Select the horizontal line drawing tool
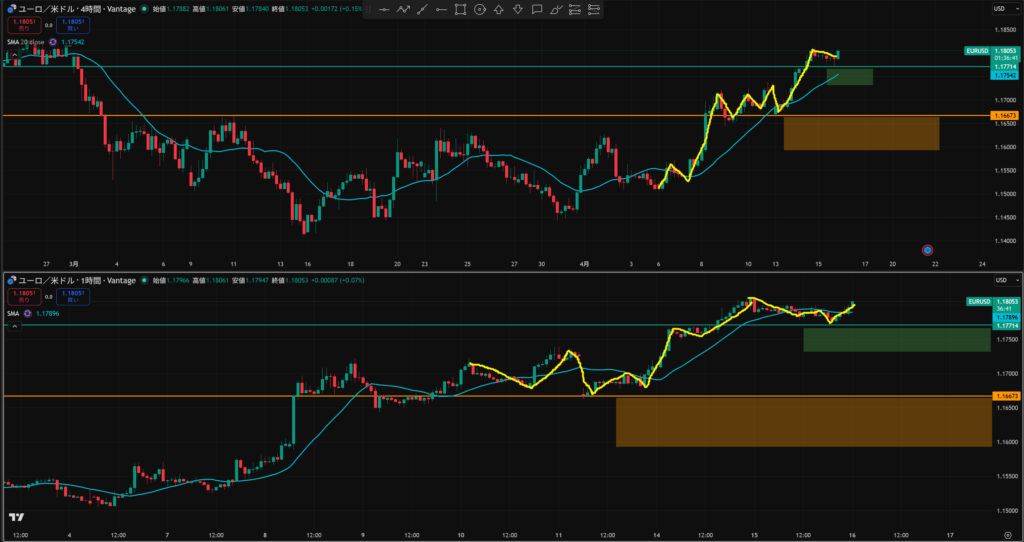 coord(383,9)
